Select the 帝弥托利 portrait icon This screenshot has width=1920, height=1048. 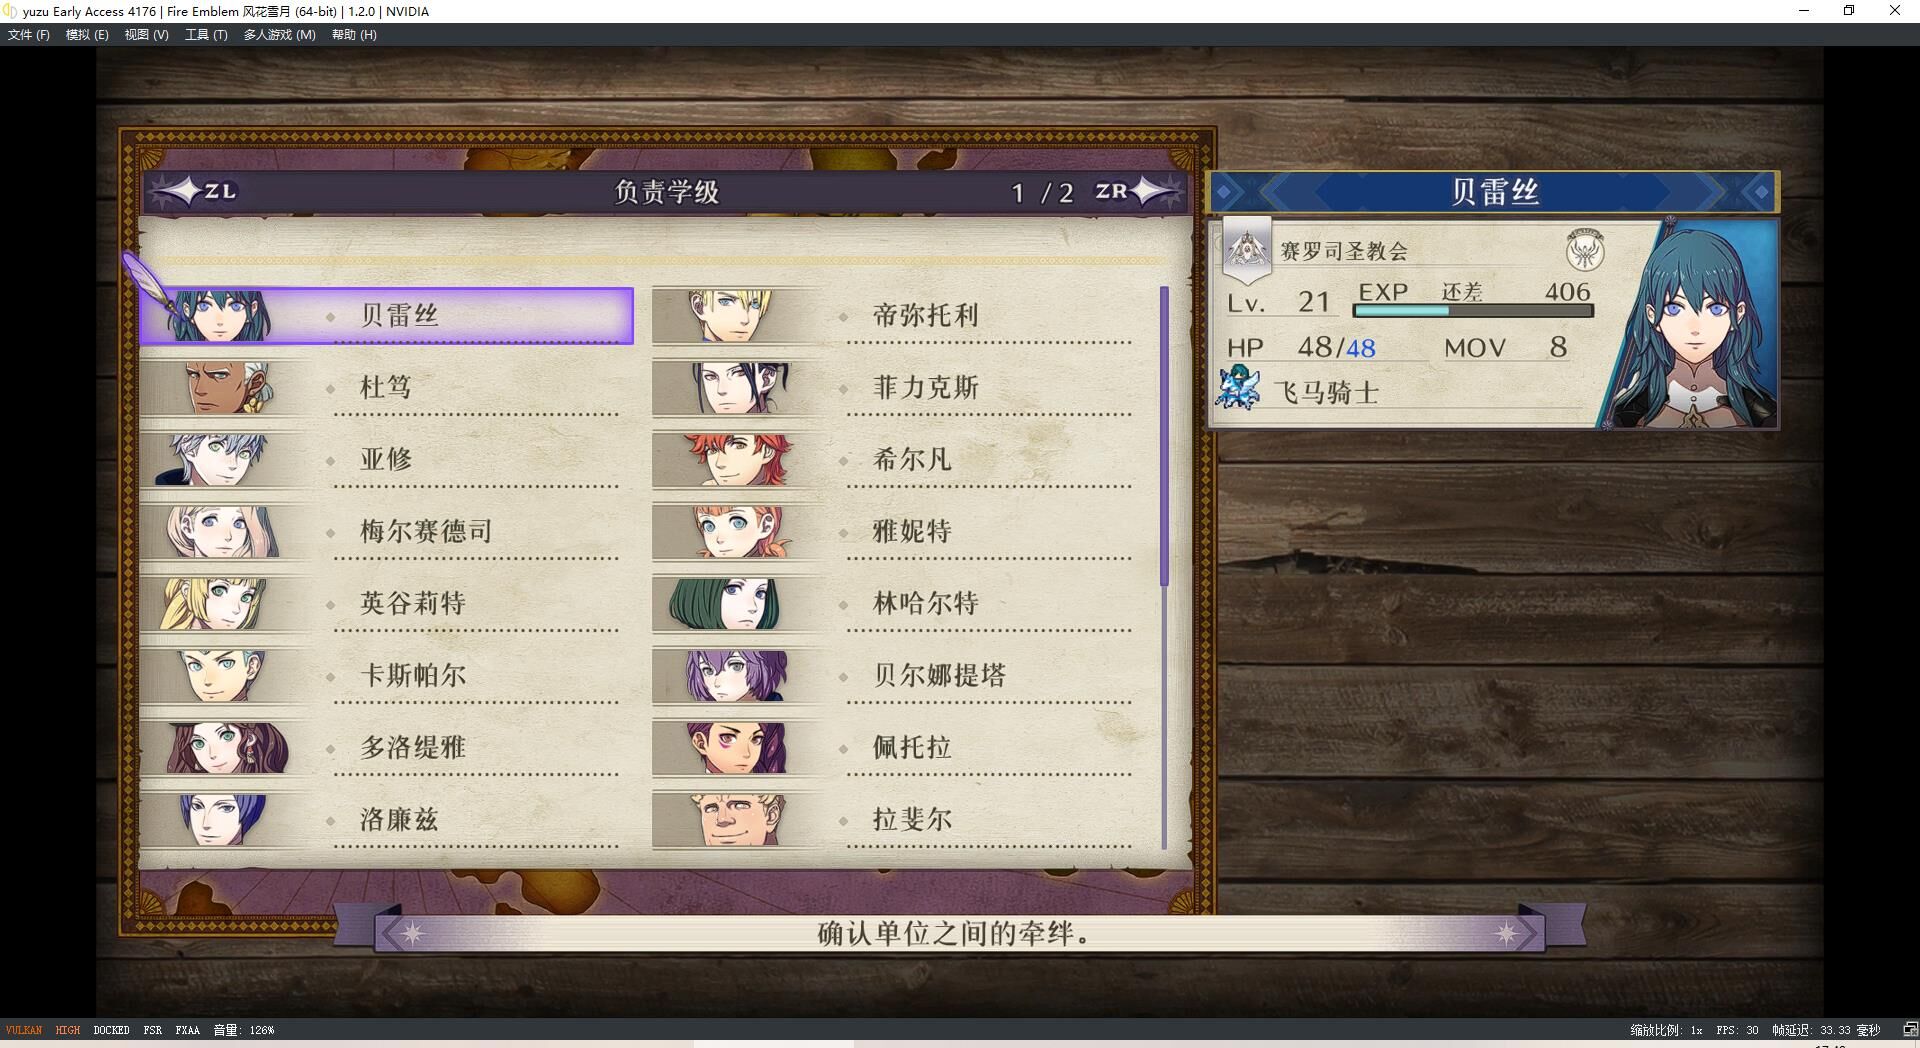[x=730, y=316]
